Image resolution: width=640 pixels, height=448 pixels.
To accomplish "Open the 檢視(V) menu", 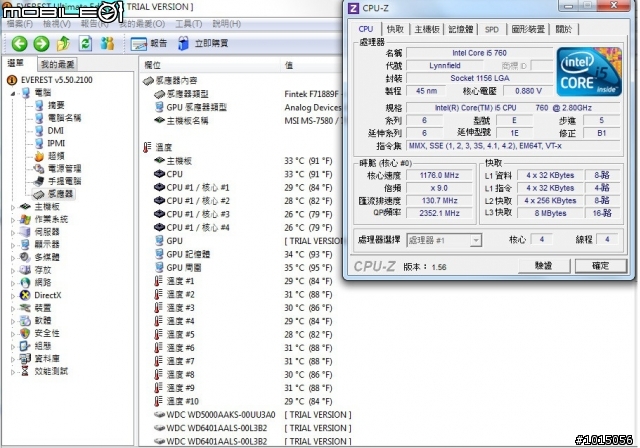I will 57,24.
